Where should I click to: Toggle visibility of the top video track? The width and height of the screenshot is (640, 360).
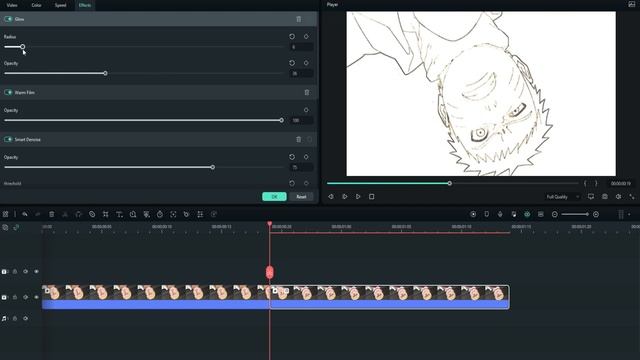[36, 271]
